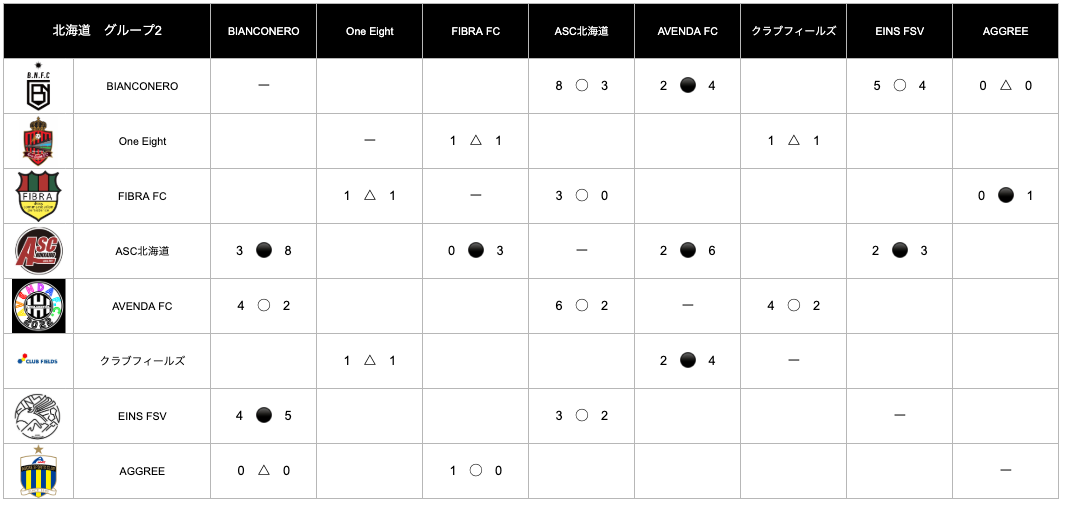
Task: Click the 北海道 グループ2 header cell
Action: point(107,31)
